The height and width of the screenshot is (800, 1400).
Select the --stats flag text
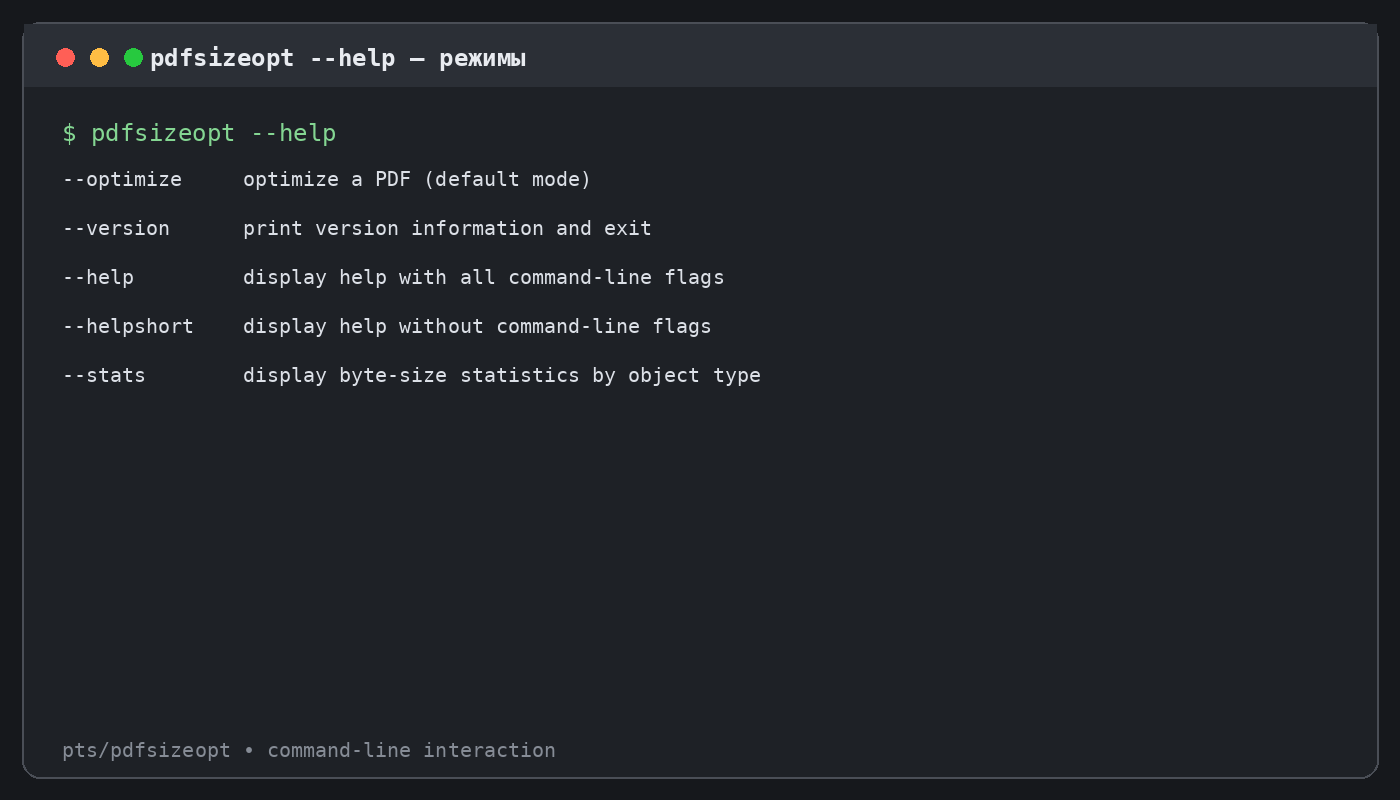point(104,375)
